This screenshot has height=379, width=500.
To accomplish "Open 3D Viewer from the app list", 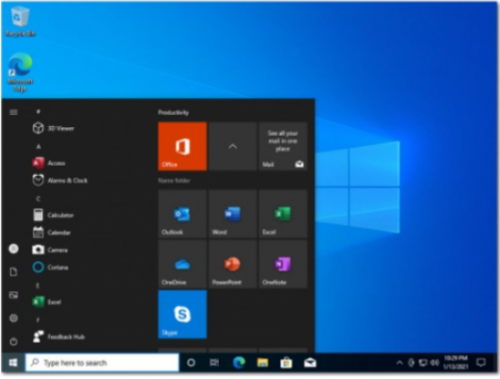I will [x=53, y=128].
